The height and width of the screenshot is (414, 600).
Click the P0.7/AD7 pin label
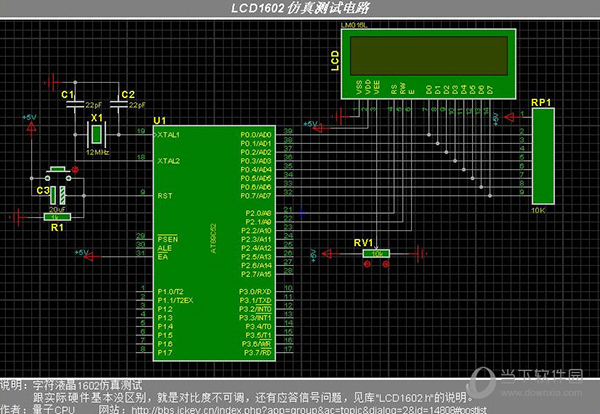256,196
